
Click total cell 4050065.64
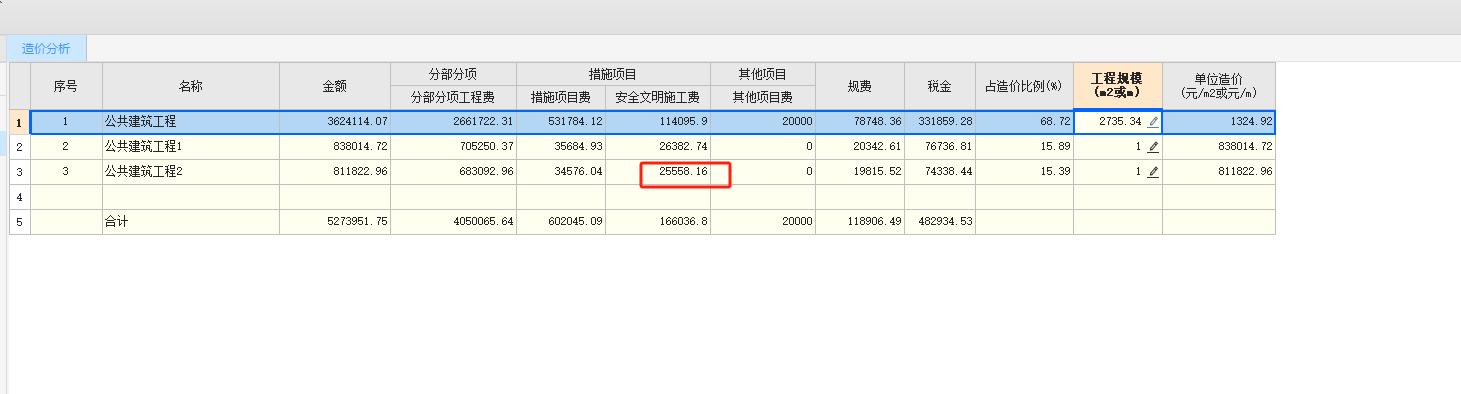click(453, 222)
